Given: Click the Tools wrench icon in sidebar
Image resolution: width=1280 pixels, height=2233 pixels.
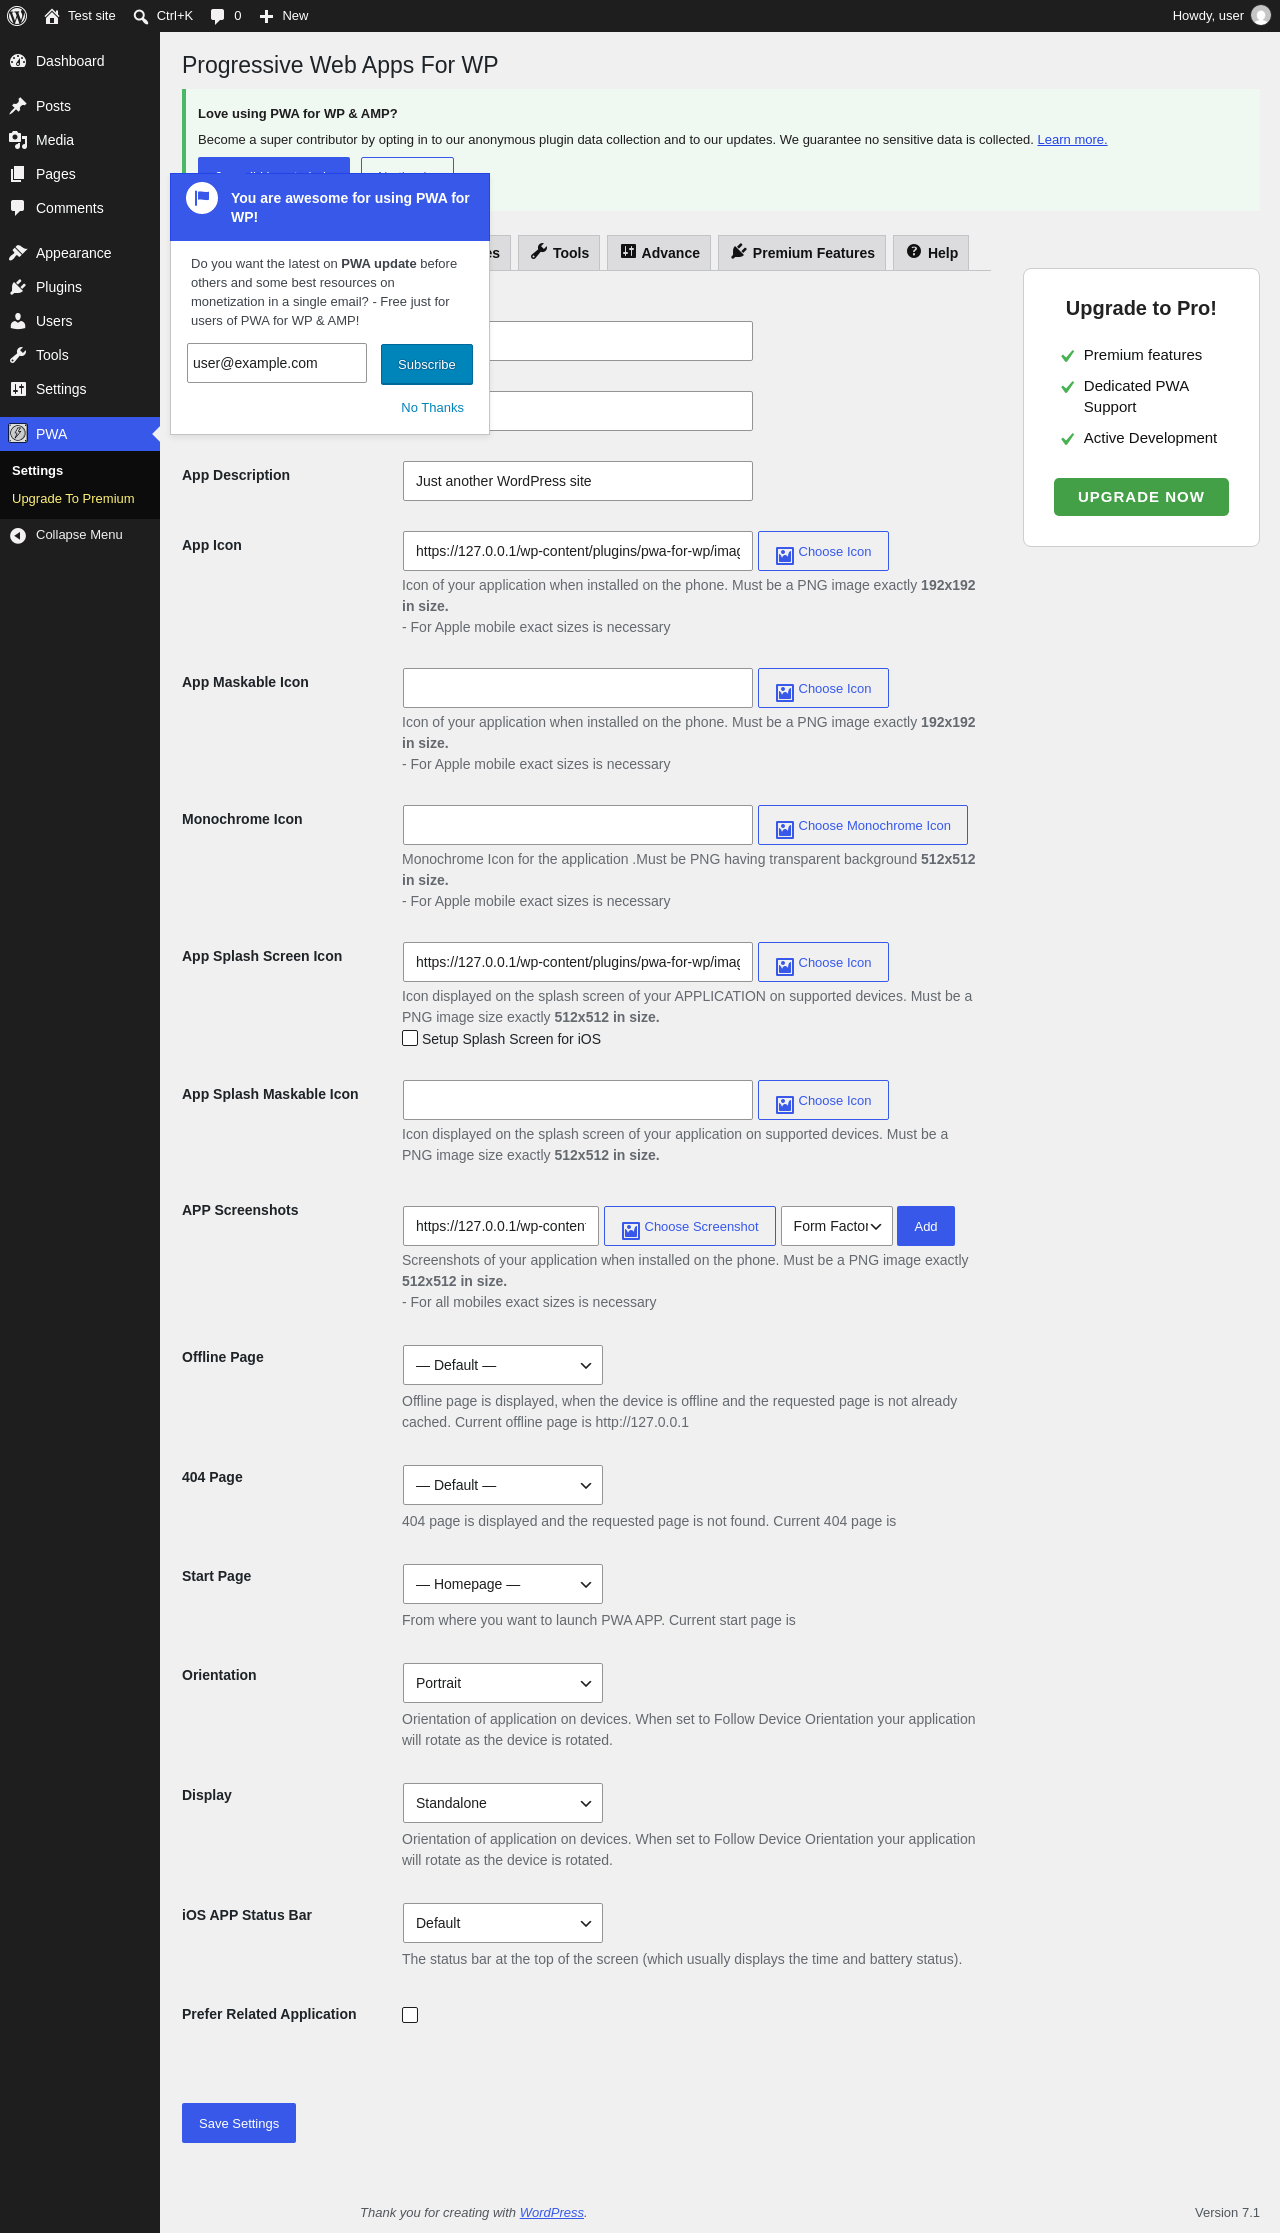Looking at the screenshot, I should 18,355.
